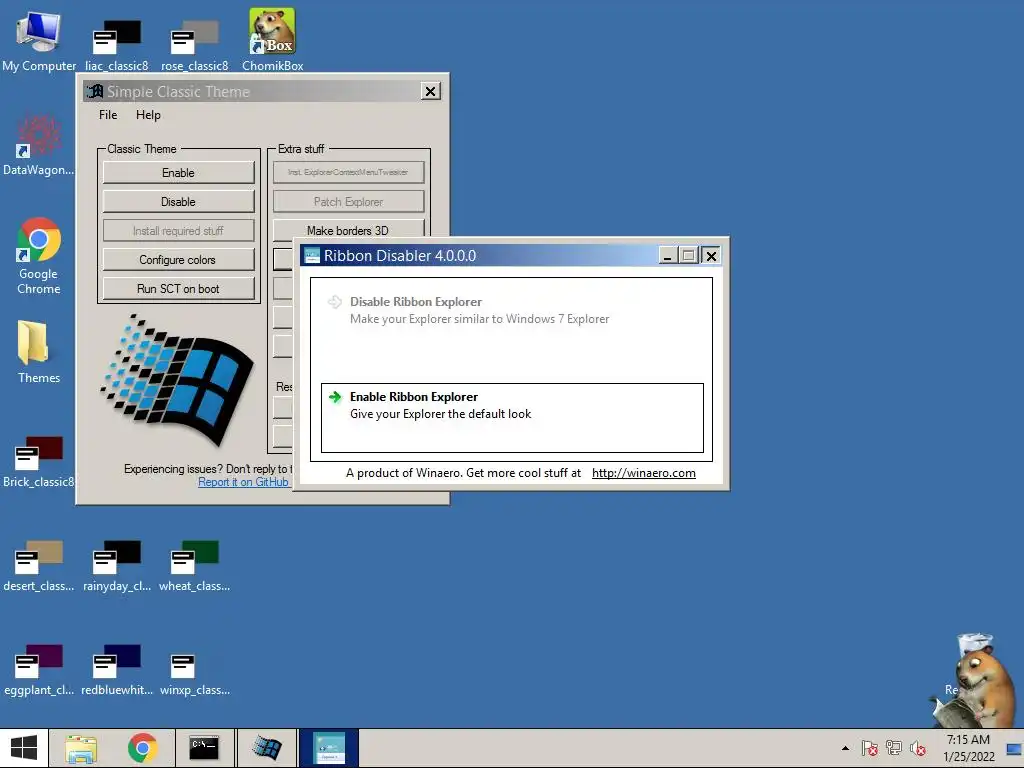Select the wheat_class theme file icon
The height and width of the screenshot is (768, 1024).
194,566
